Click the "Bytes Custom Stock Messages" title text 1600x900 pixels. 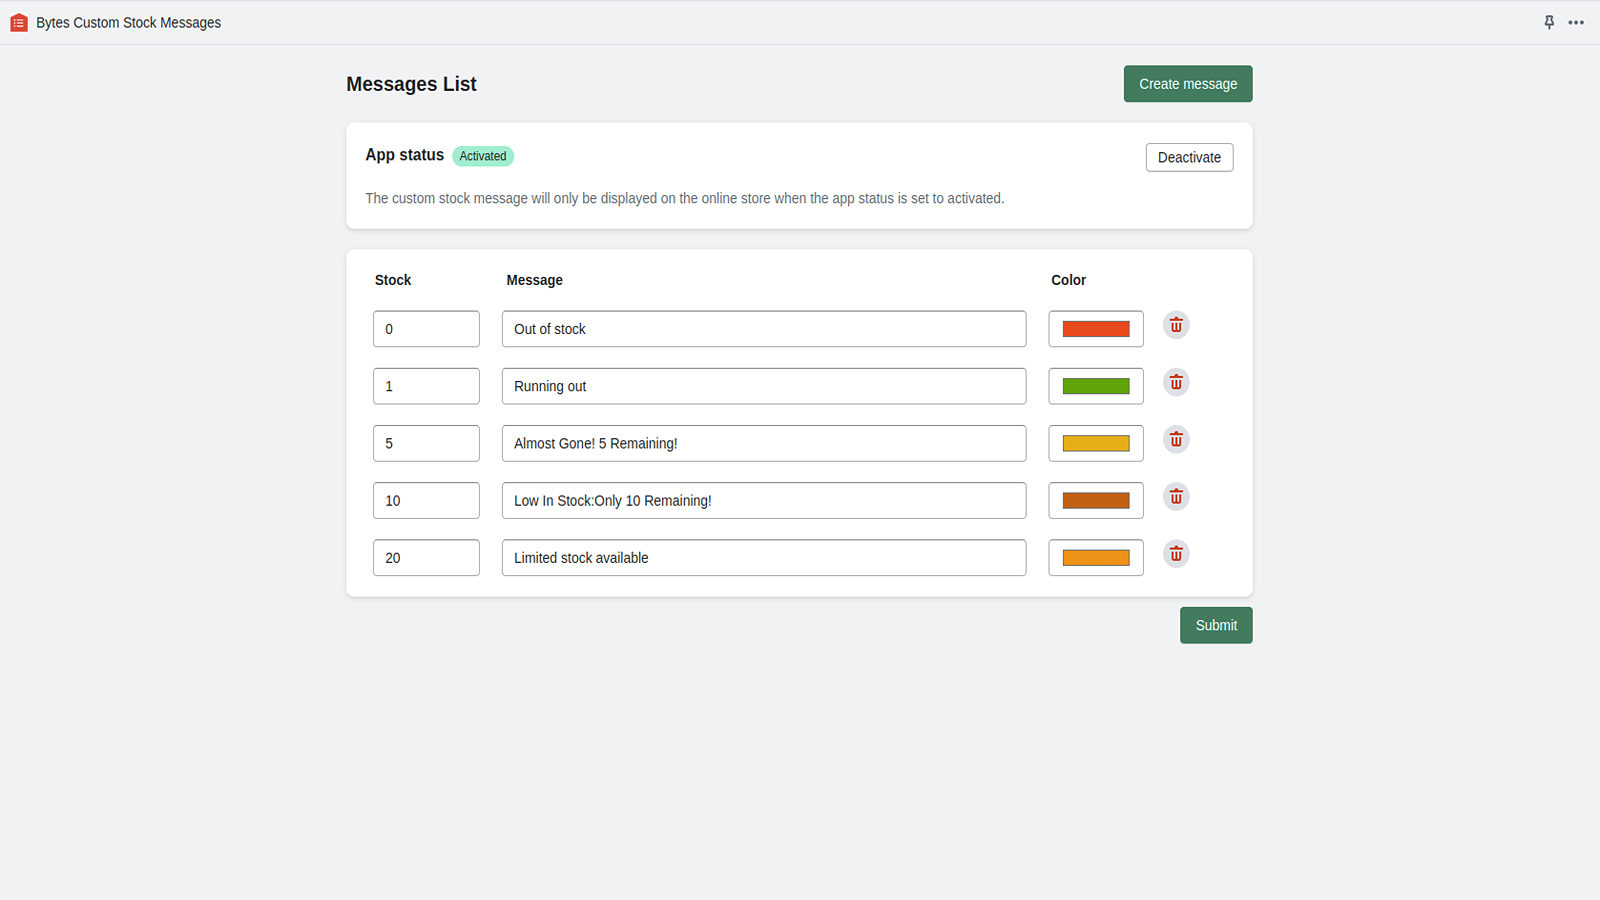click(128, 22)
